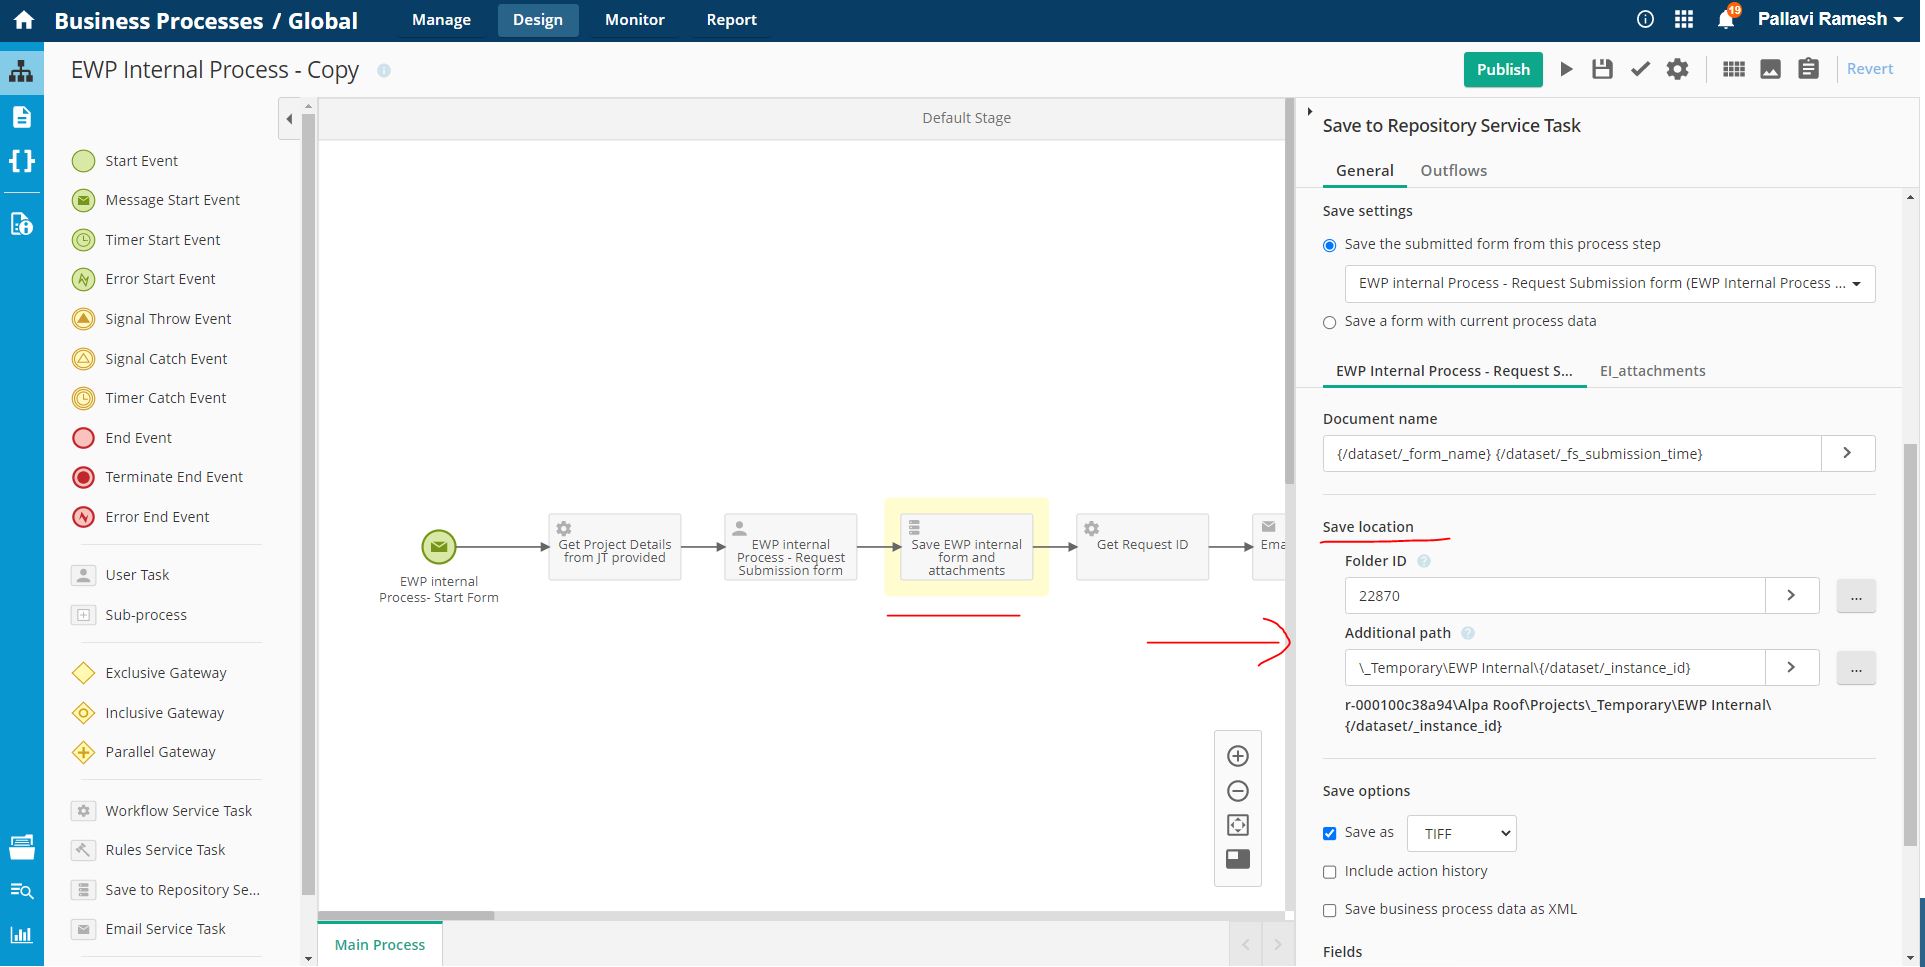Select the Exclusive Gateway shape
1925x967 pixels.
click(84, 673)
